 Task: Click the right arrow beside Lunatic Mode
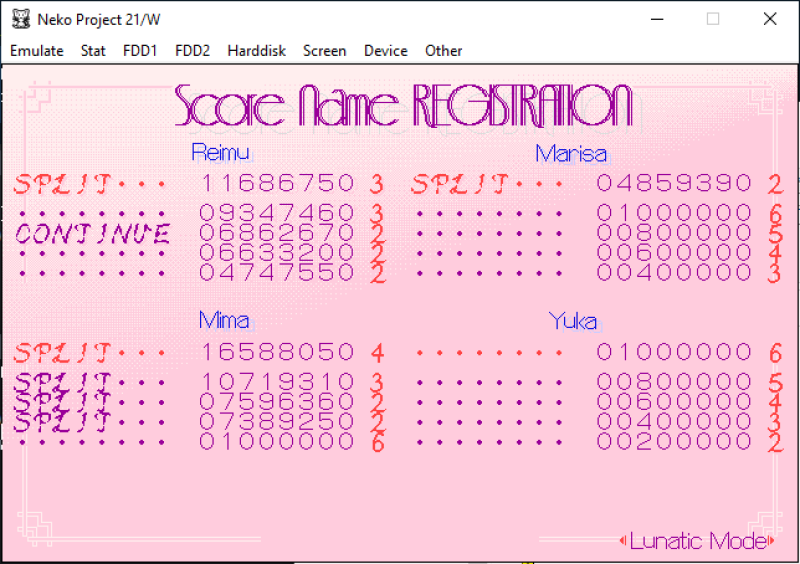[771, 541]
